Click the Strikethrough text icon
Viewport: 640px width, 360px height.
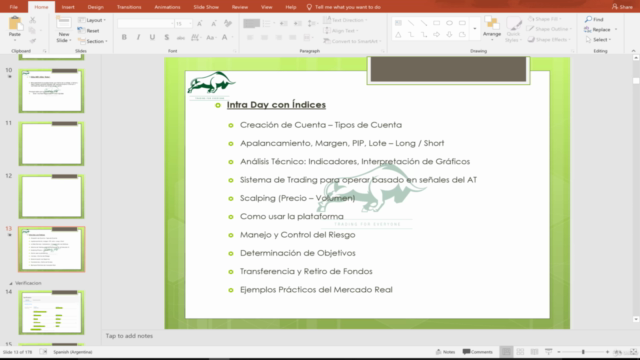(167, 37)
